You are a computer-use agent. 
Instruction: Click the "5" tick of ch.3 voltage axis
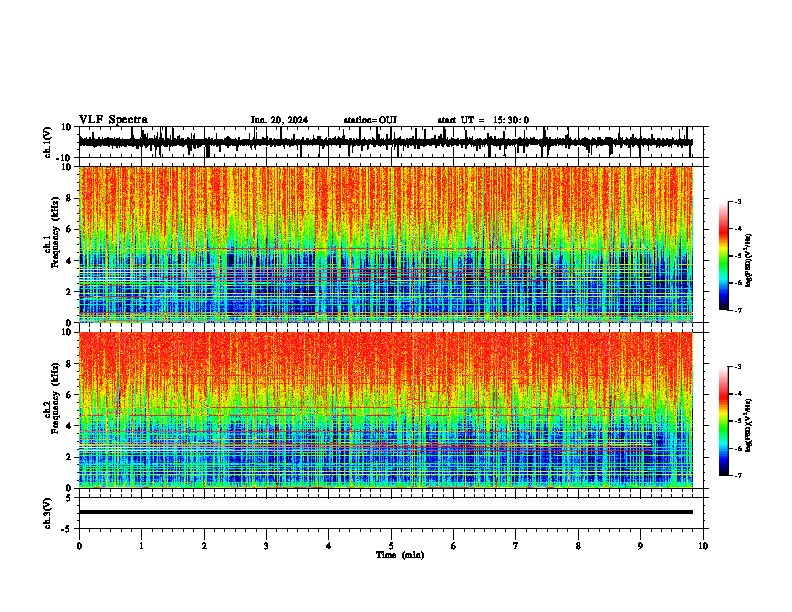click(x=69, y=498)
